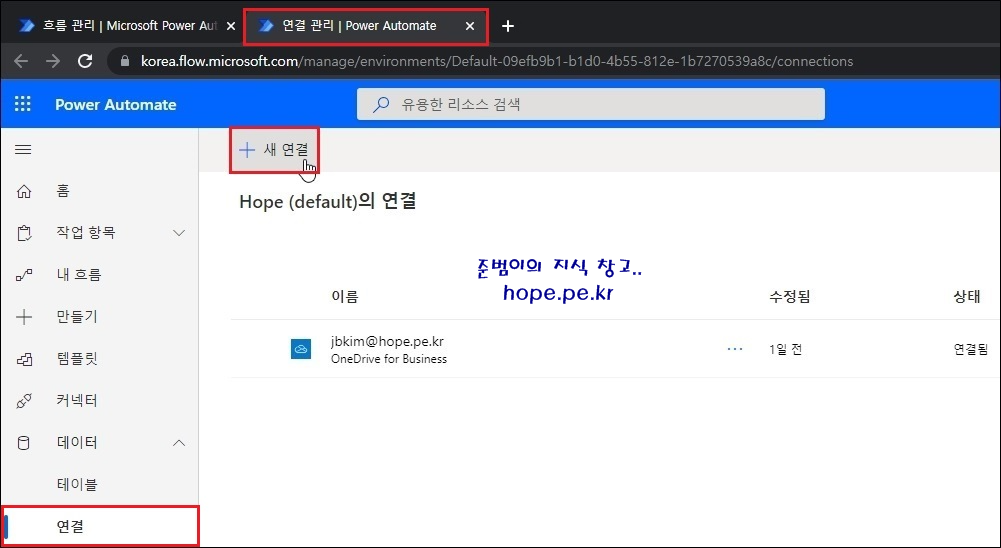Switch to the 흐름 관리 browser tab
Image resolution: width=1001 pixels, height=548 pixels.
[124, 26]
